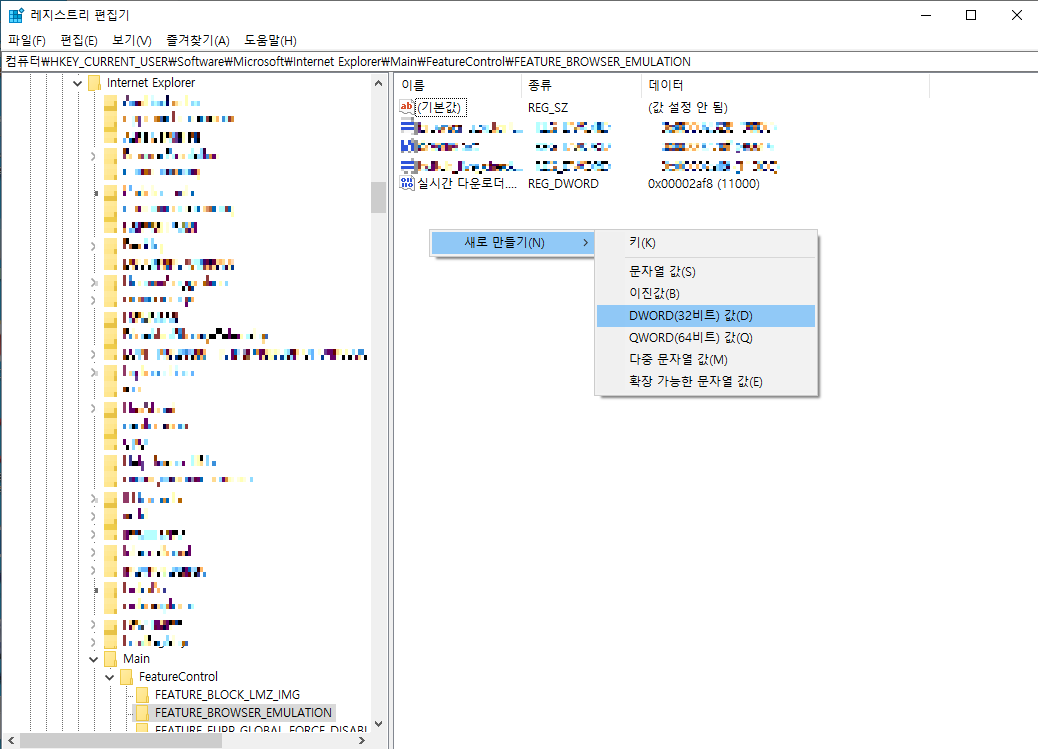Select the 실시간 다운로더 value entry
This screenshot has width=1038, height=749.
467,183
